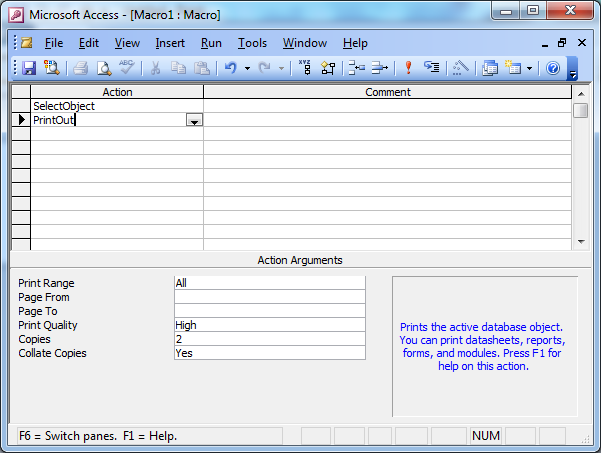Restore the macro document window
The height and width of the screenshot is (453, 601).
pos(562,43)
